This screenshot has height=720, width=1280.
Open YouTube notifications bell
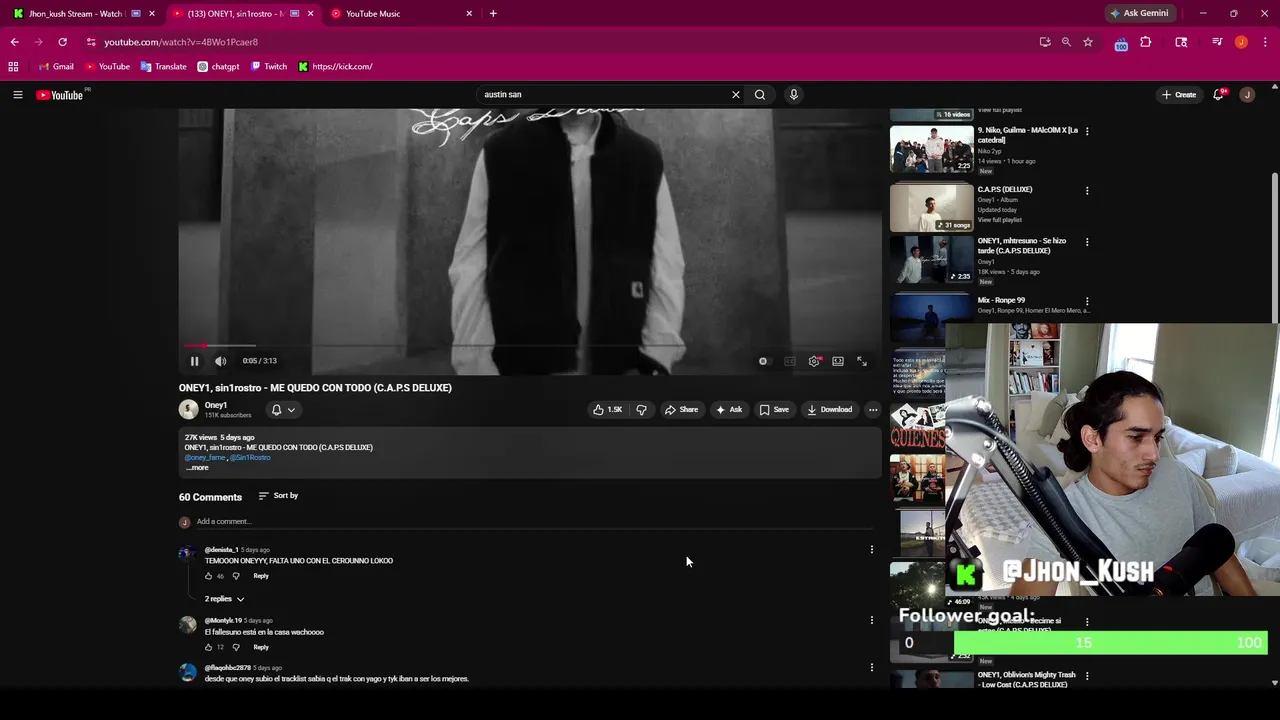(x=1219, y=94)
